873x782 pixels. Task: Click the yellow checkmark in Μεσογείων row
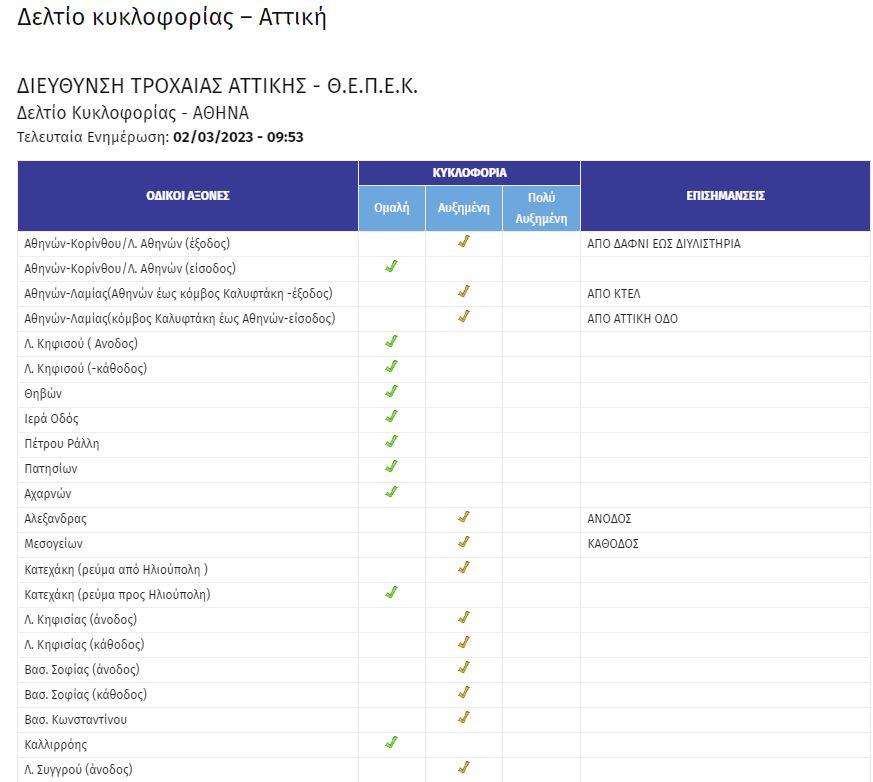[x=463, y=543]
